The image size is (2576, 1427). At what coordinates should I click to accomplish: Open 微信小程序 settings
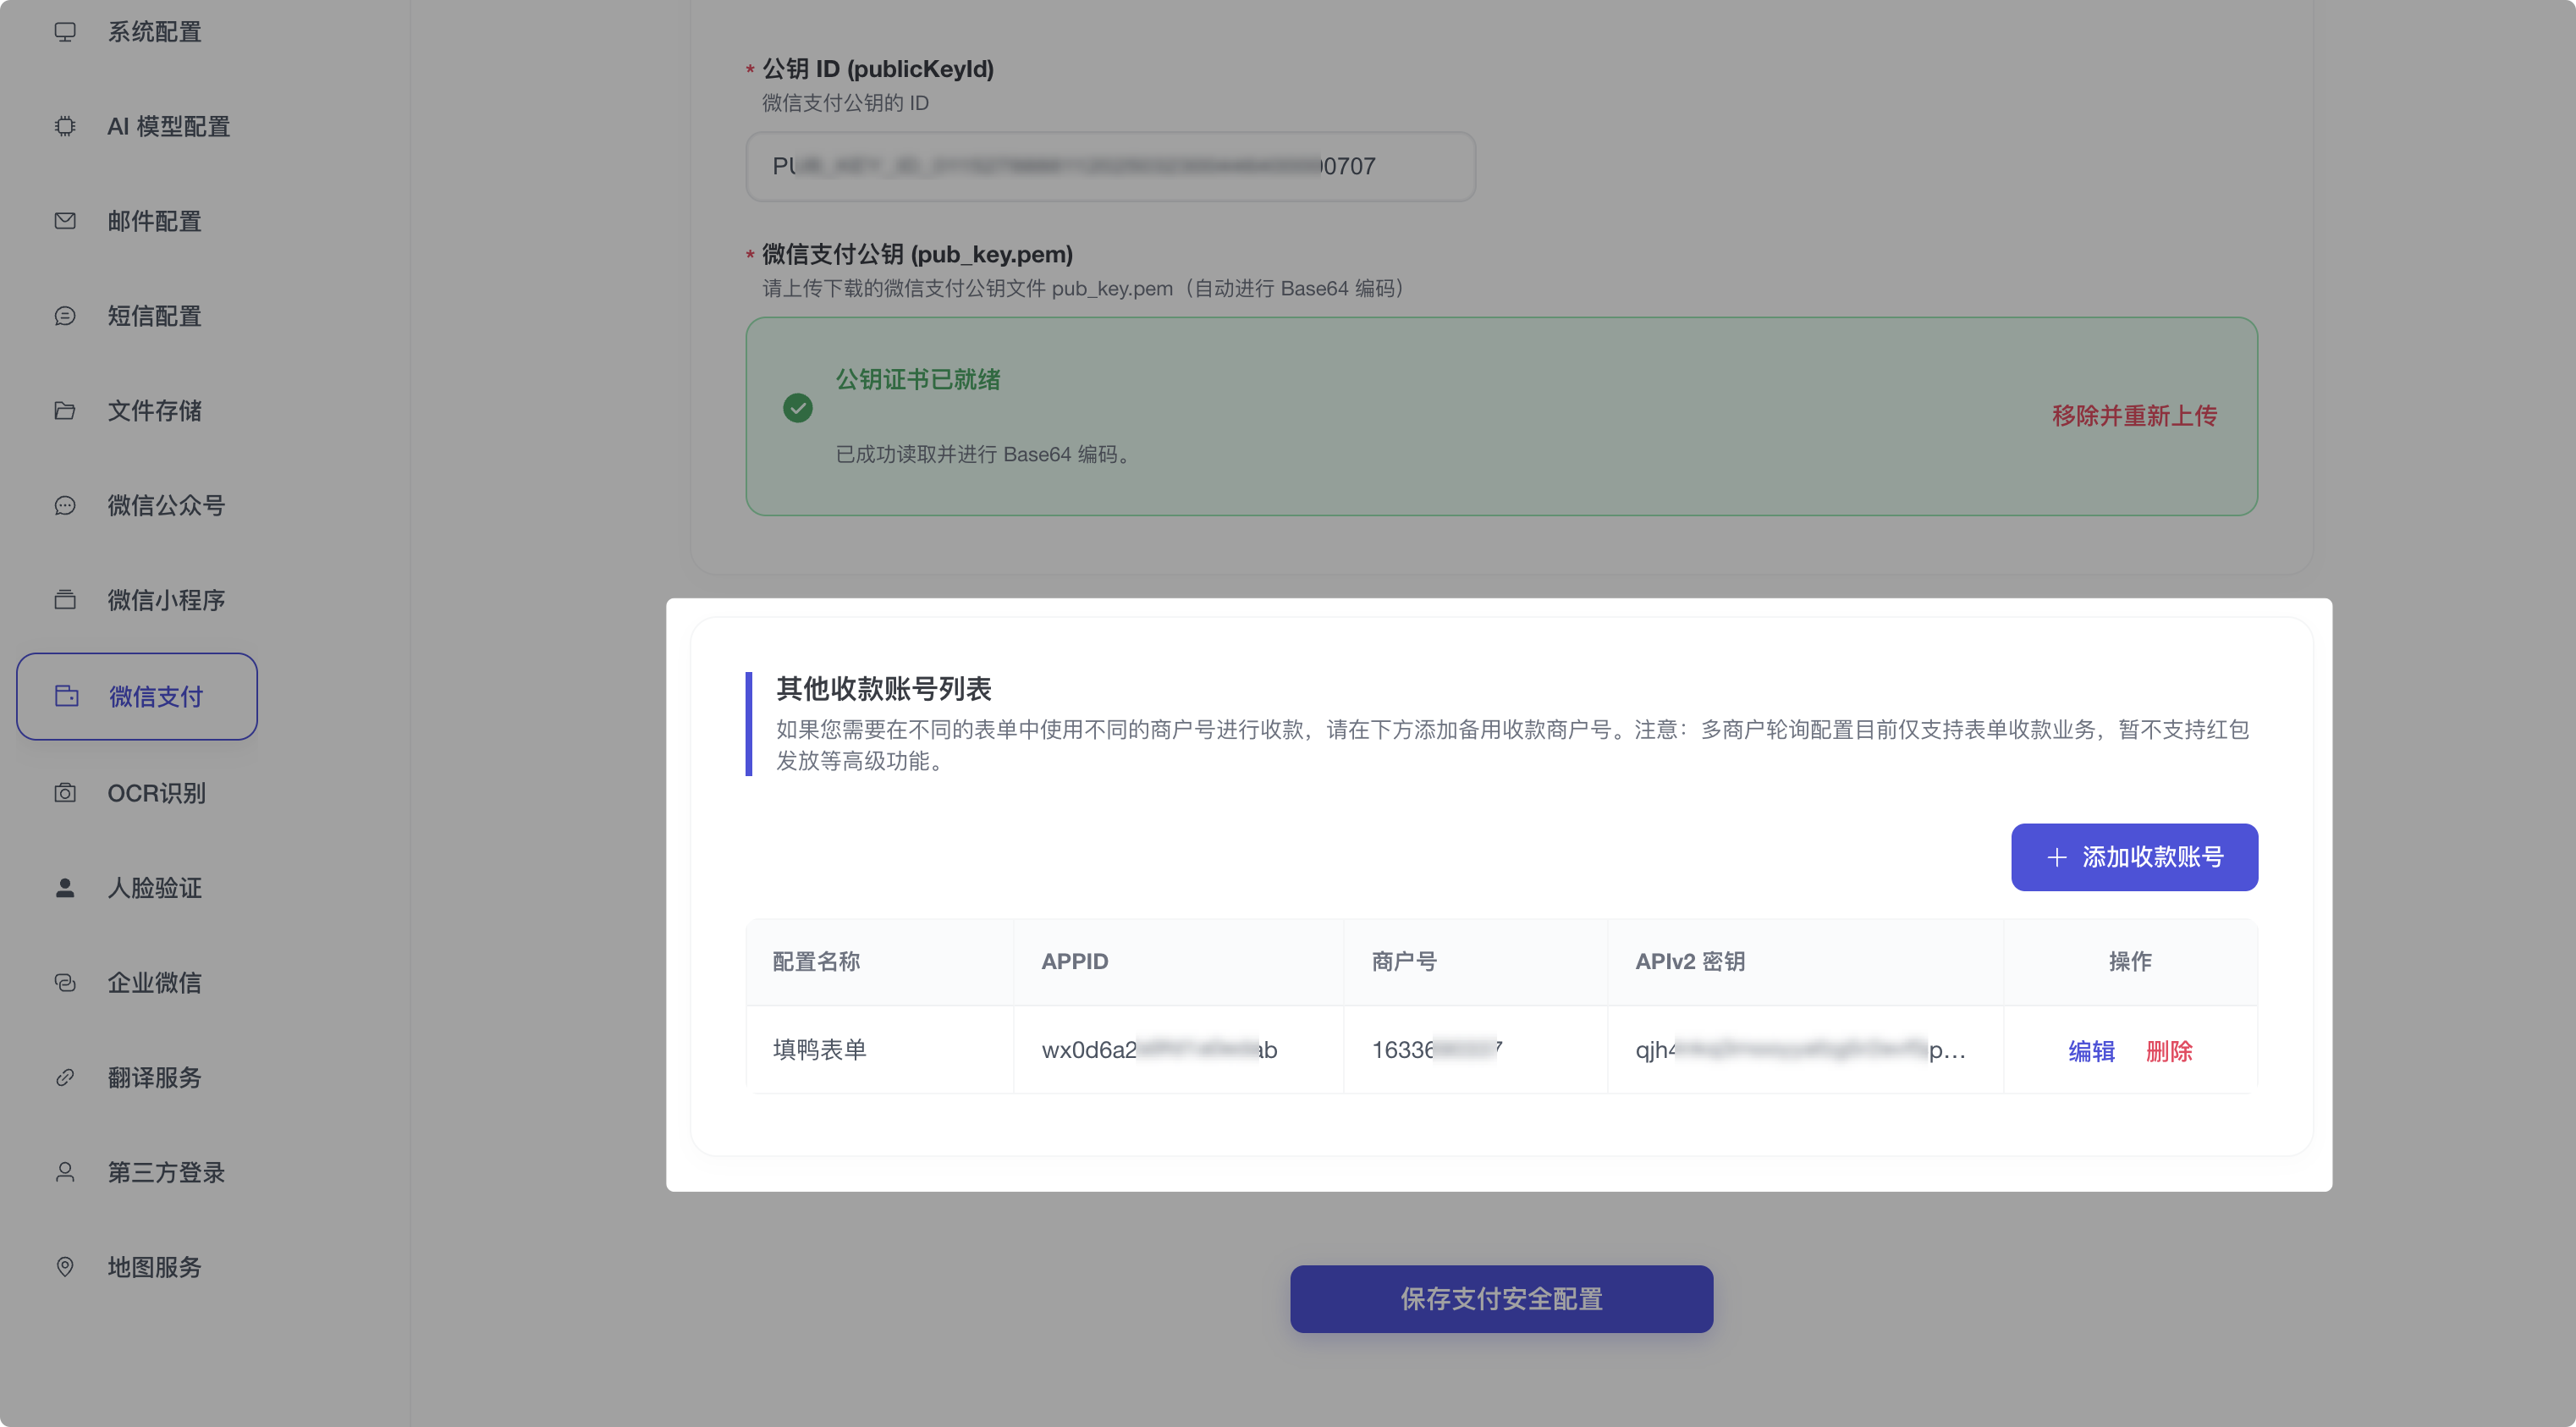click(x=136, y=600)
